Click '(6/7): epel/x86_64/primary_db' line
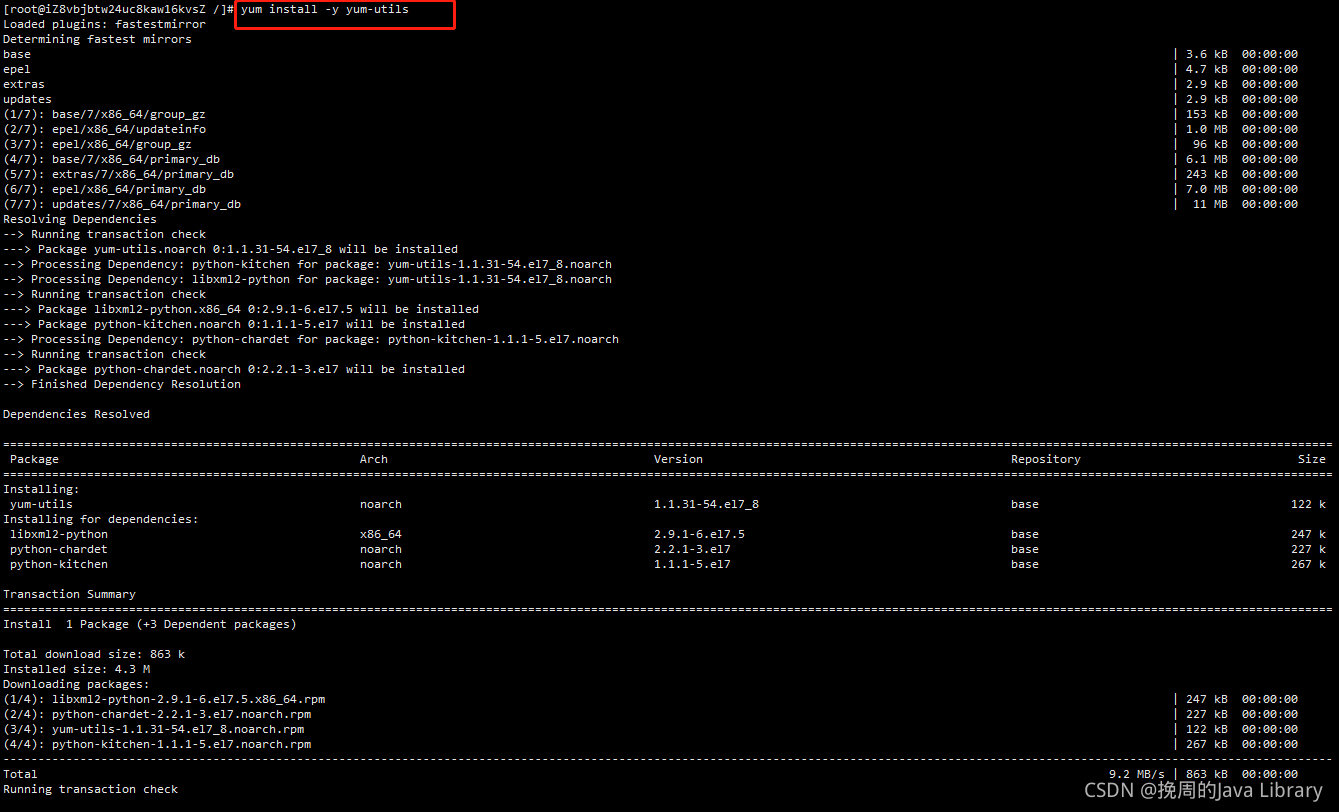This screenshot has width=1339, height=812. pyautogui.click(x=104, y=189)
